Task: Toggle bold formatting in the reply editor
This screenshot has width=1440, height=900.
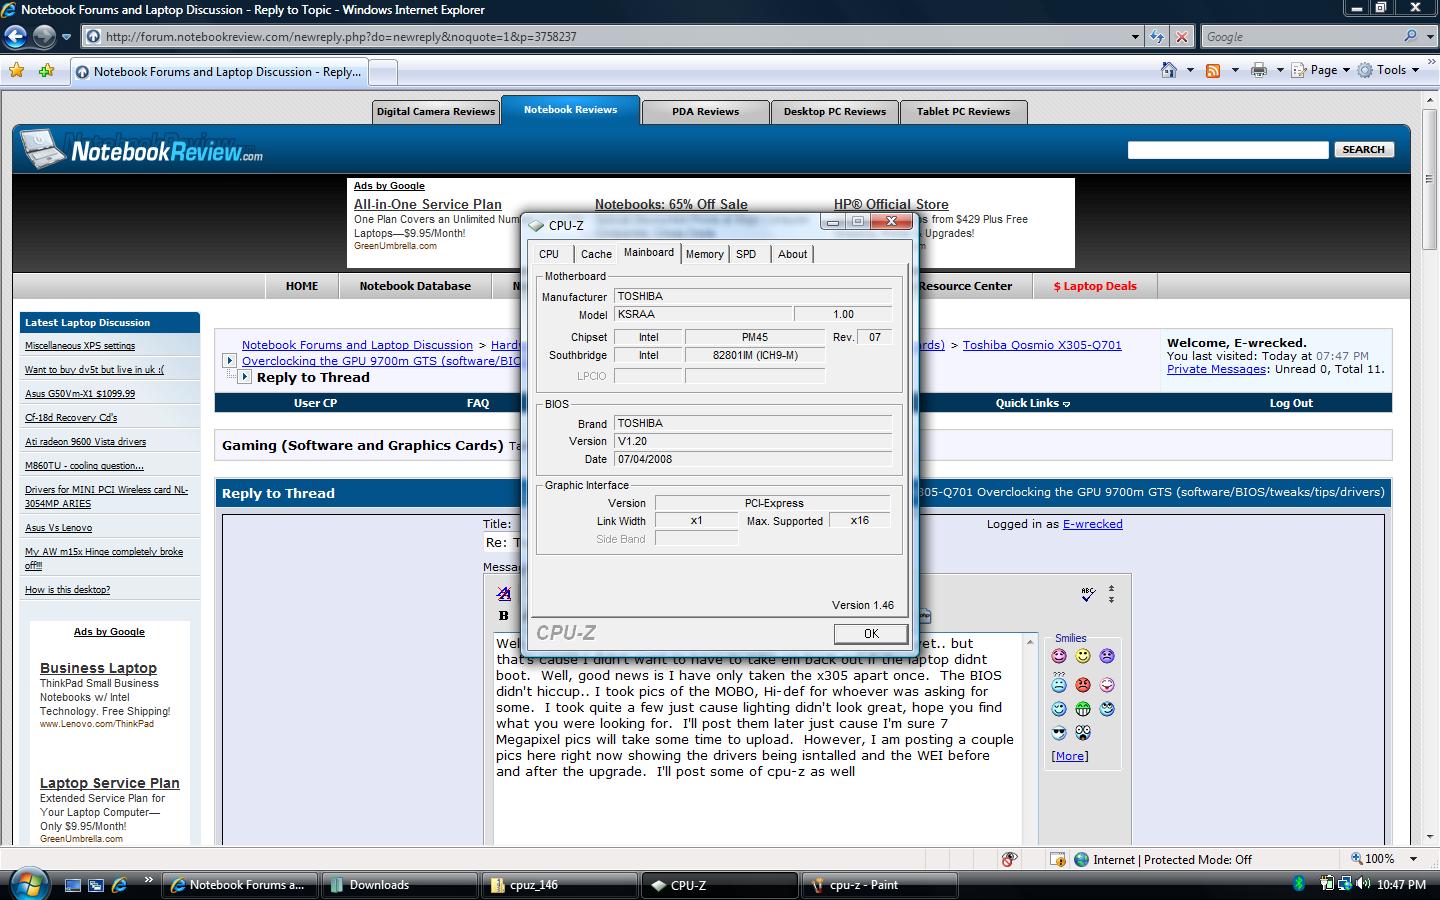Action: [x=503, y=616]
